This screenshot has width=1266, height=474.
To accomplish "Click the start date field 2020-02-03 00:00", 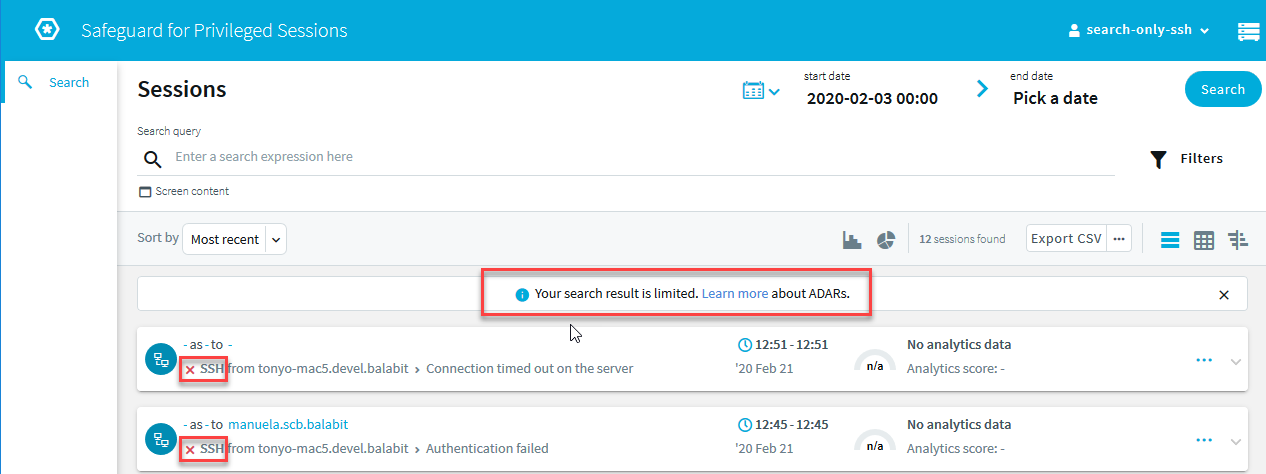I will point(871,98).
